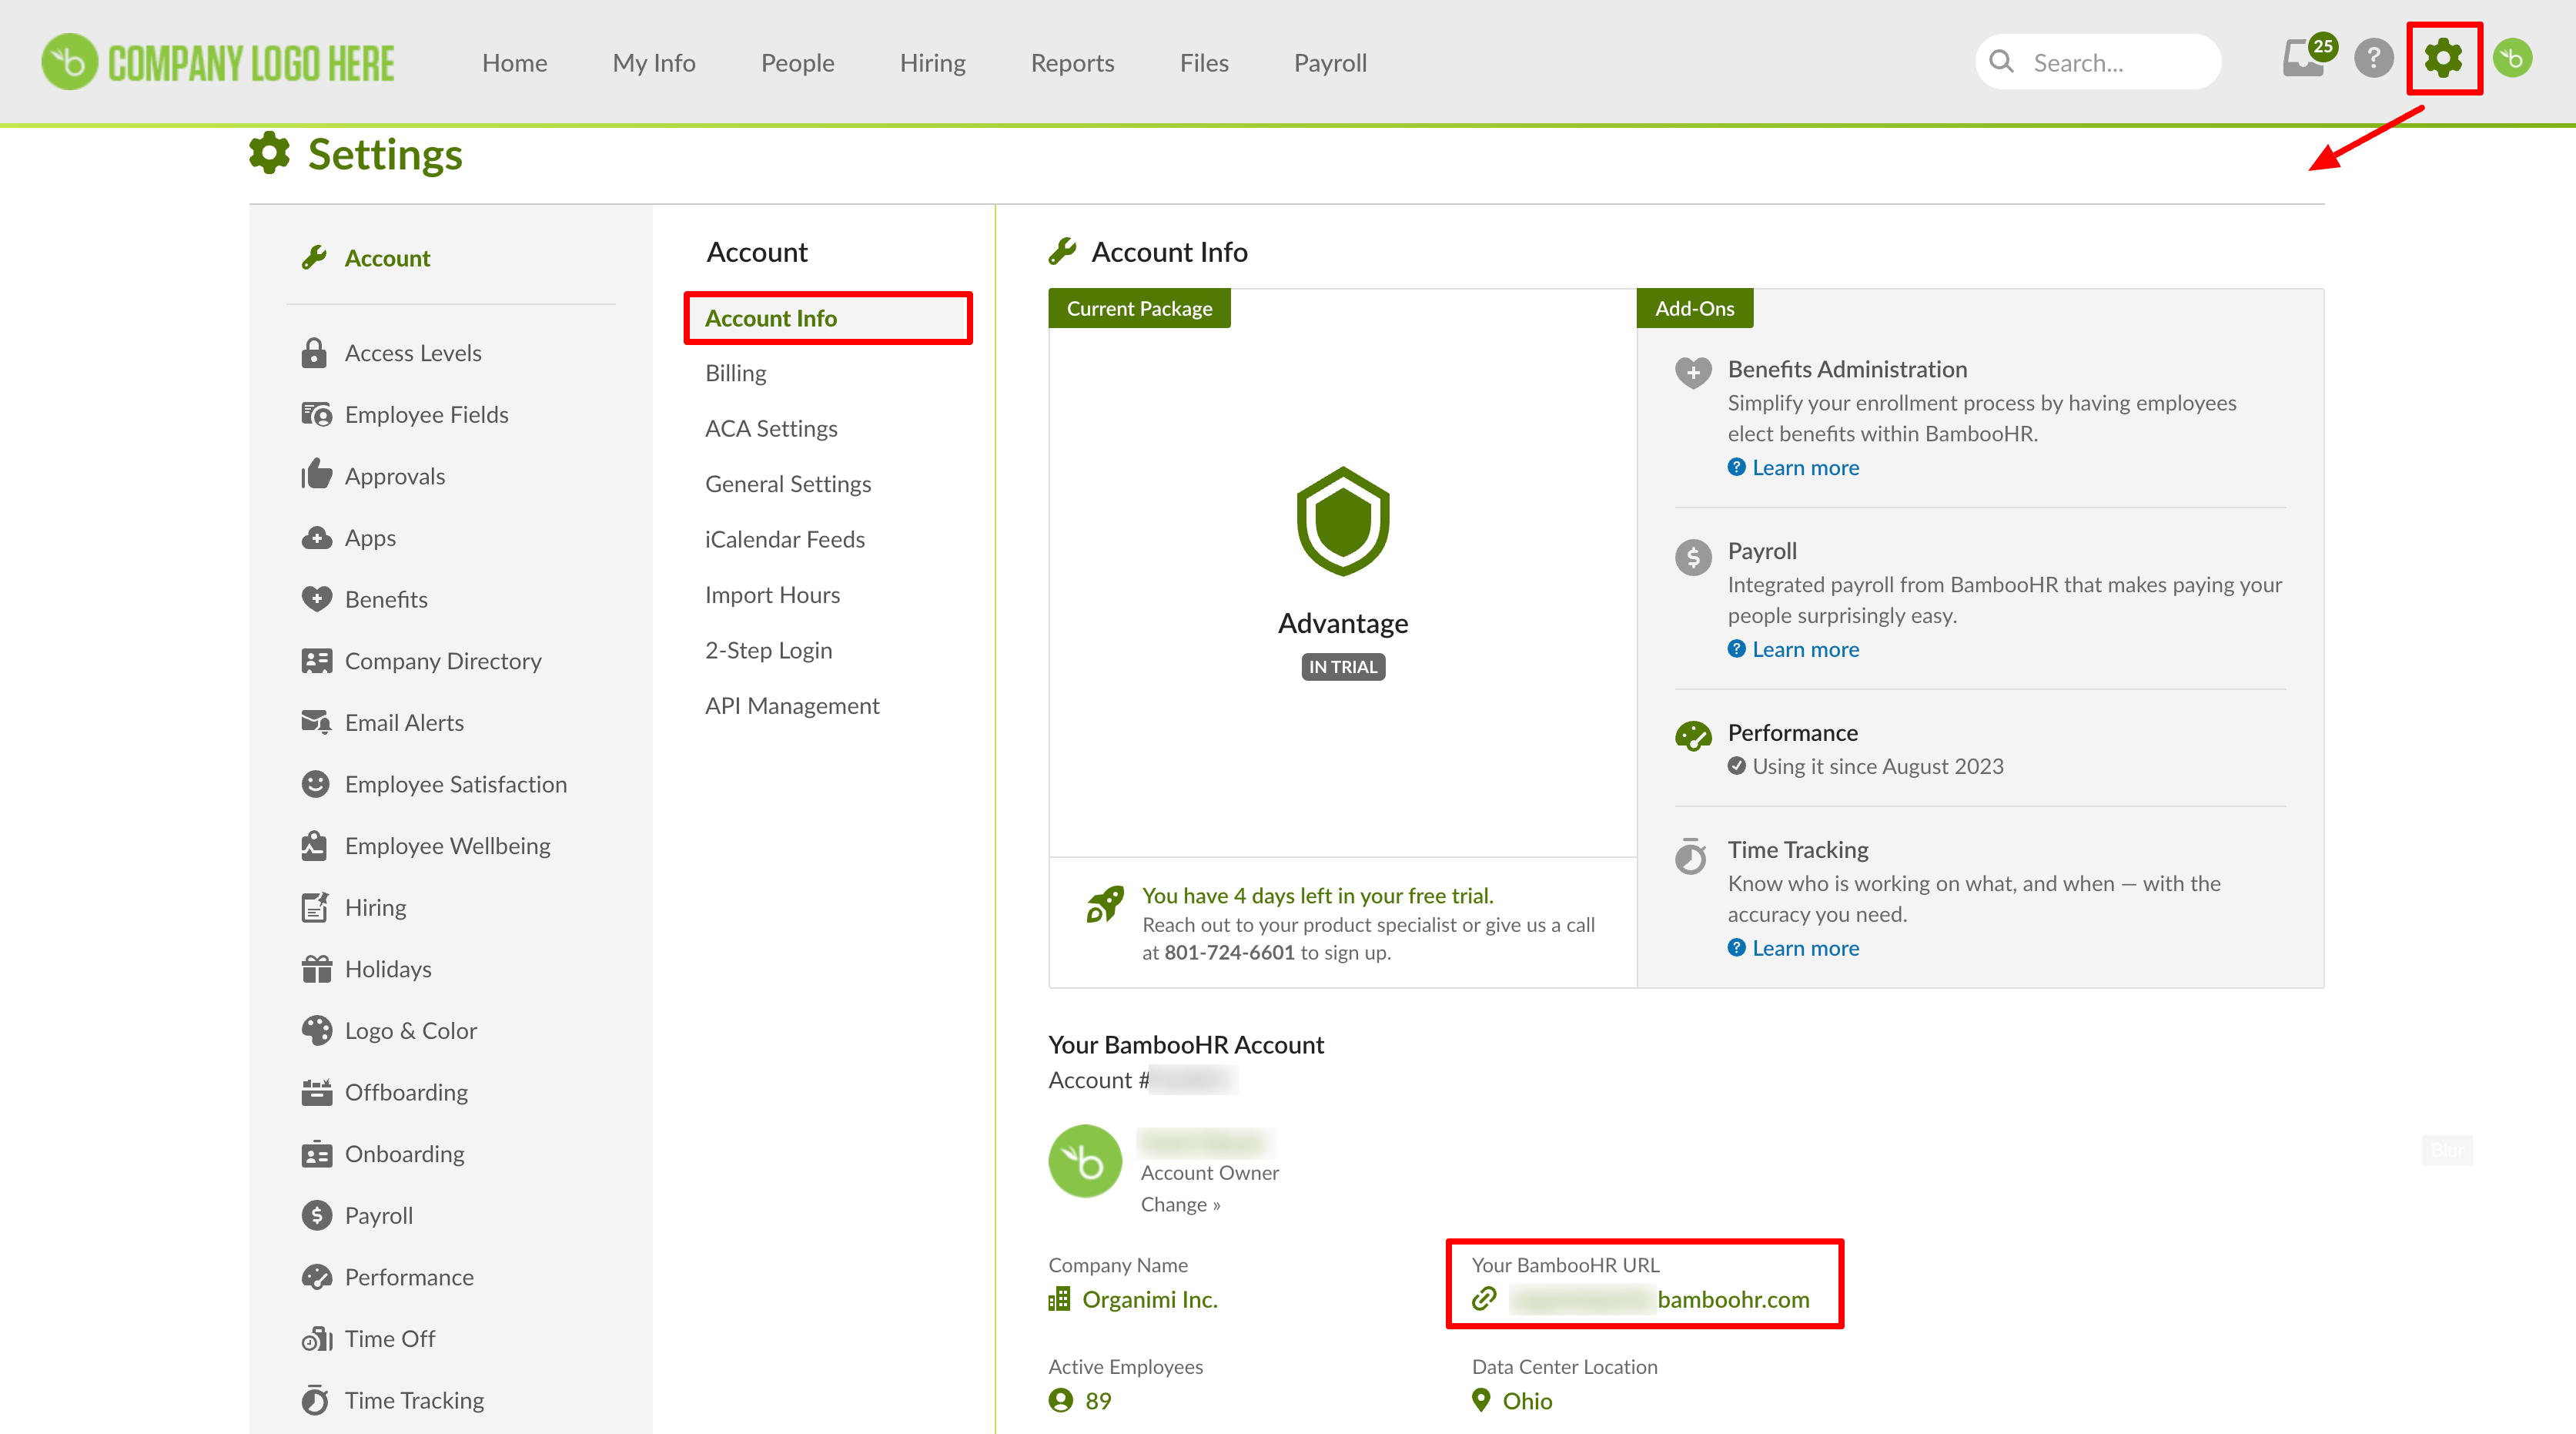
Task: Select Import Hours submenu item
Action: point(772,595)
